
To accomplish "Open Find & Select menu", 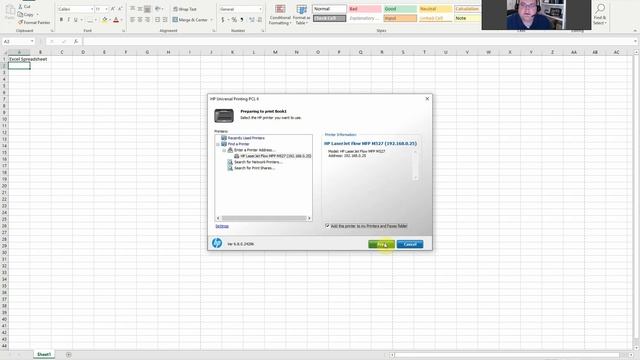I will (x=600, y=15).
